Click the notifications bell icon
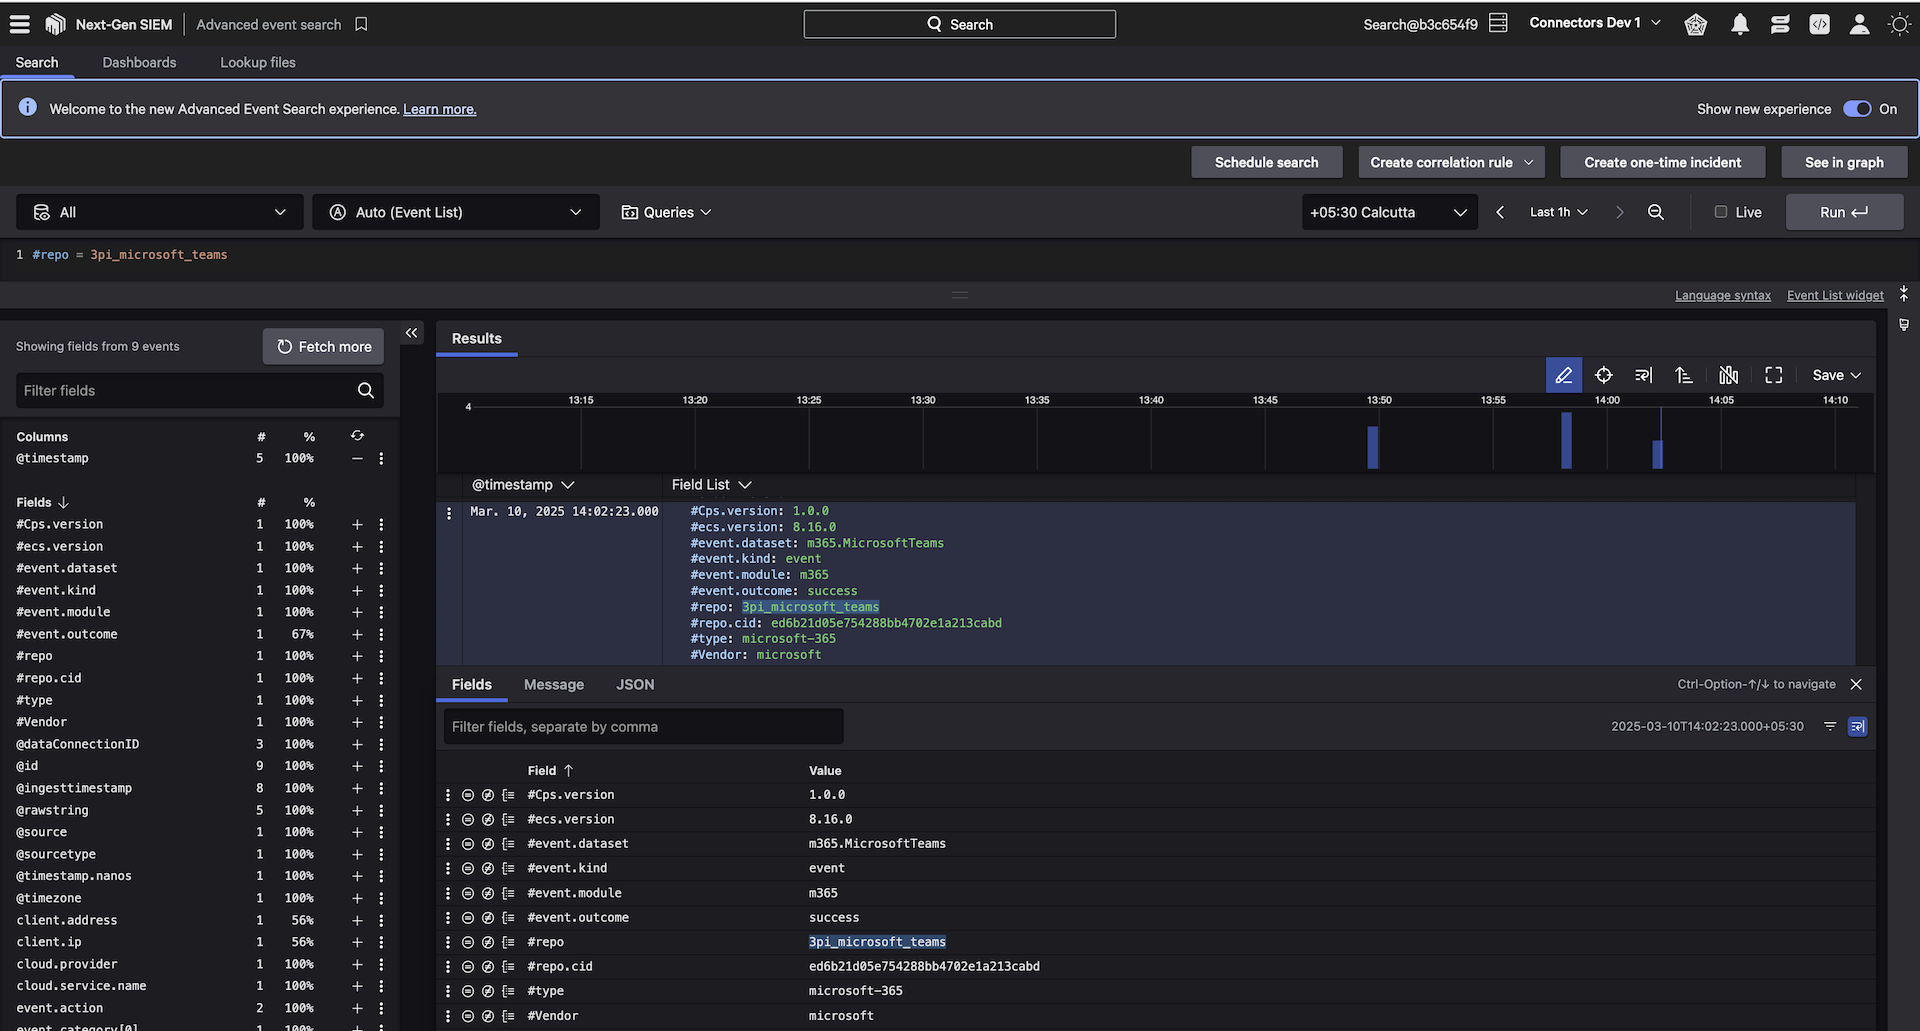This screenshot has width=1920, height=1031. [1740, 25]
